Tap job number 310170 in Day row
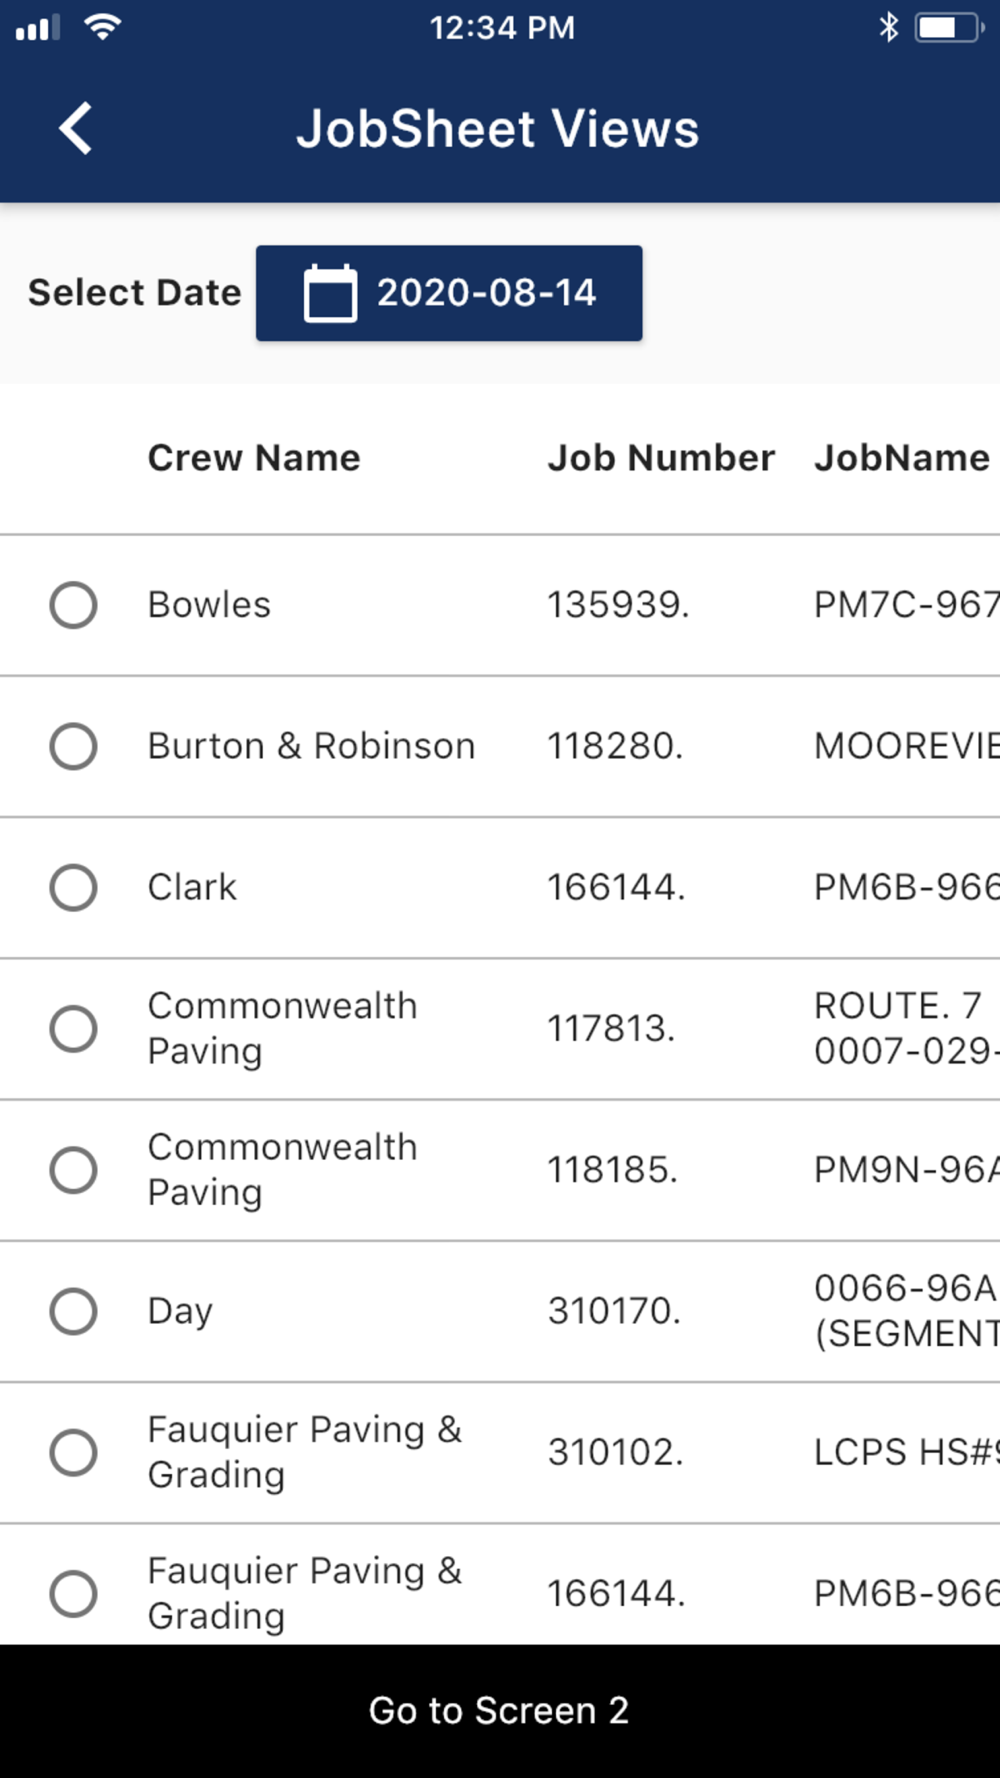This screenshot has width=1000, height=1778. 614,1311
